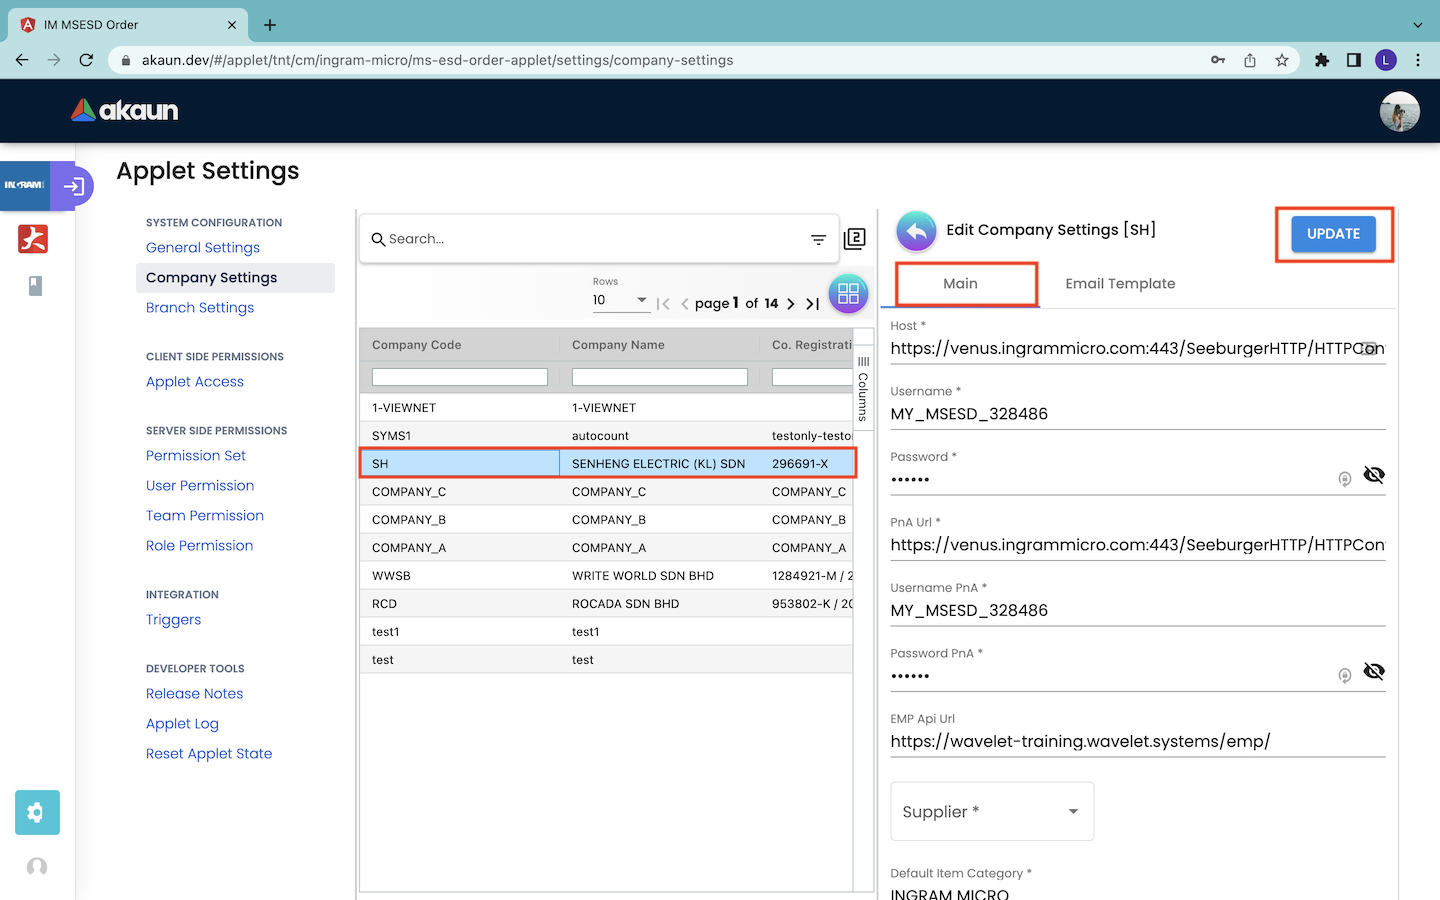Reveal the Password PnA field value
The image size is (1440, 900).
[x=1374, y=672]
